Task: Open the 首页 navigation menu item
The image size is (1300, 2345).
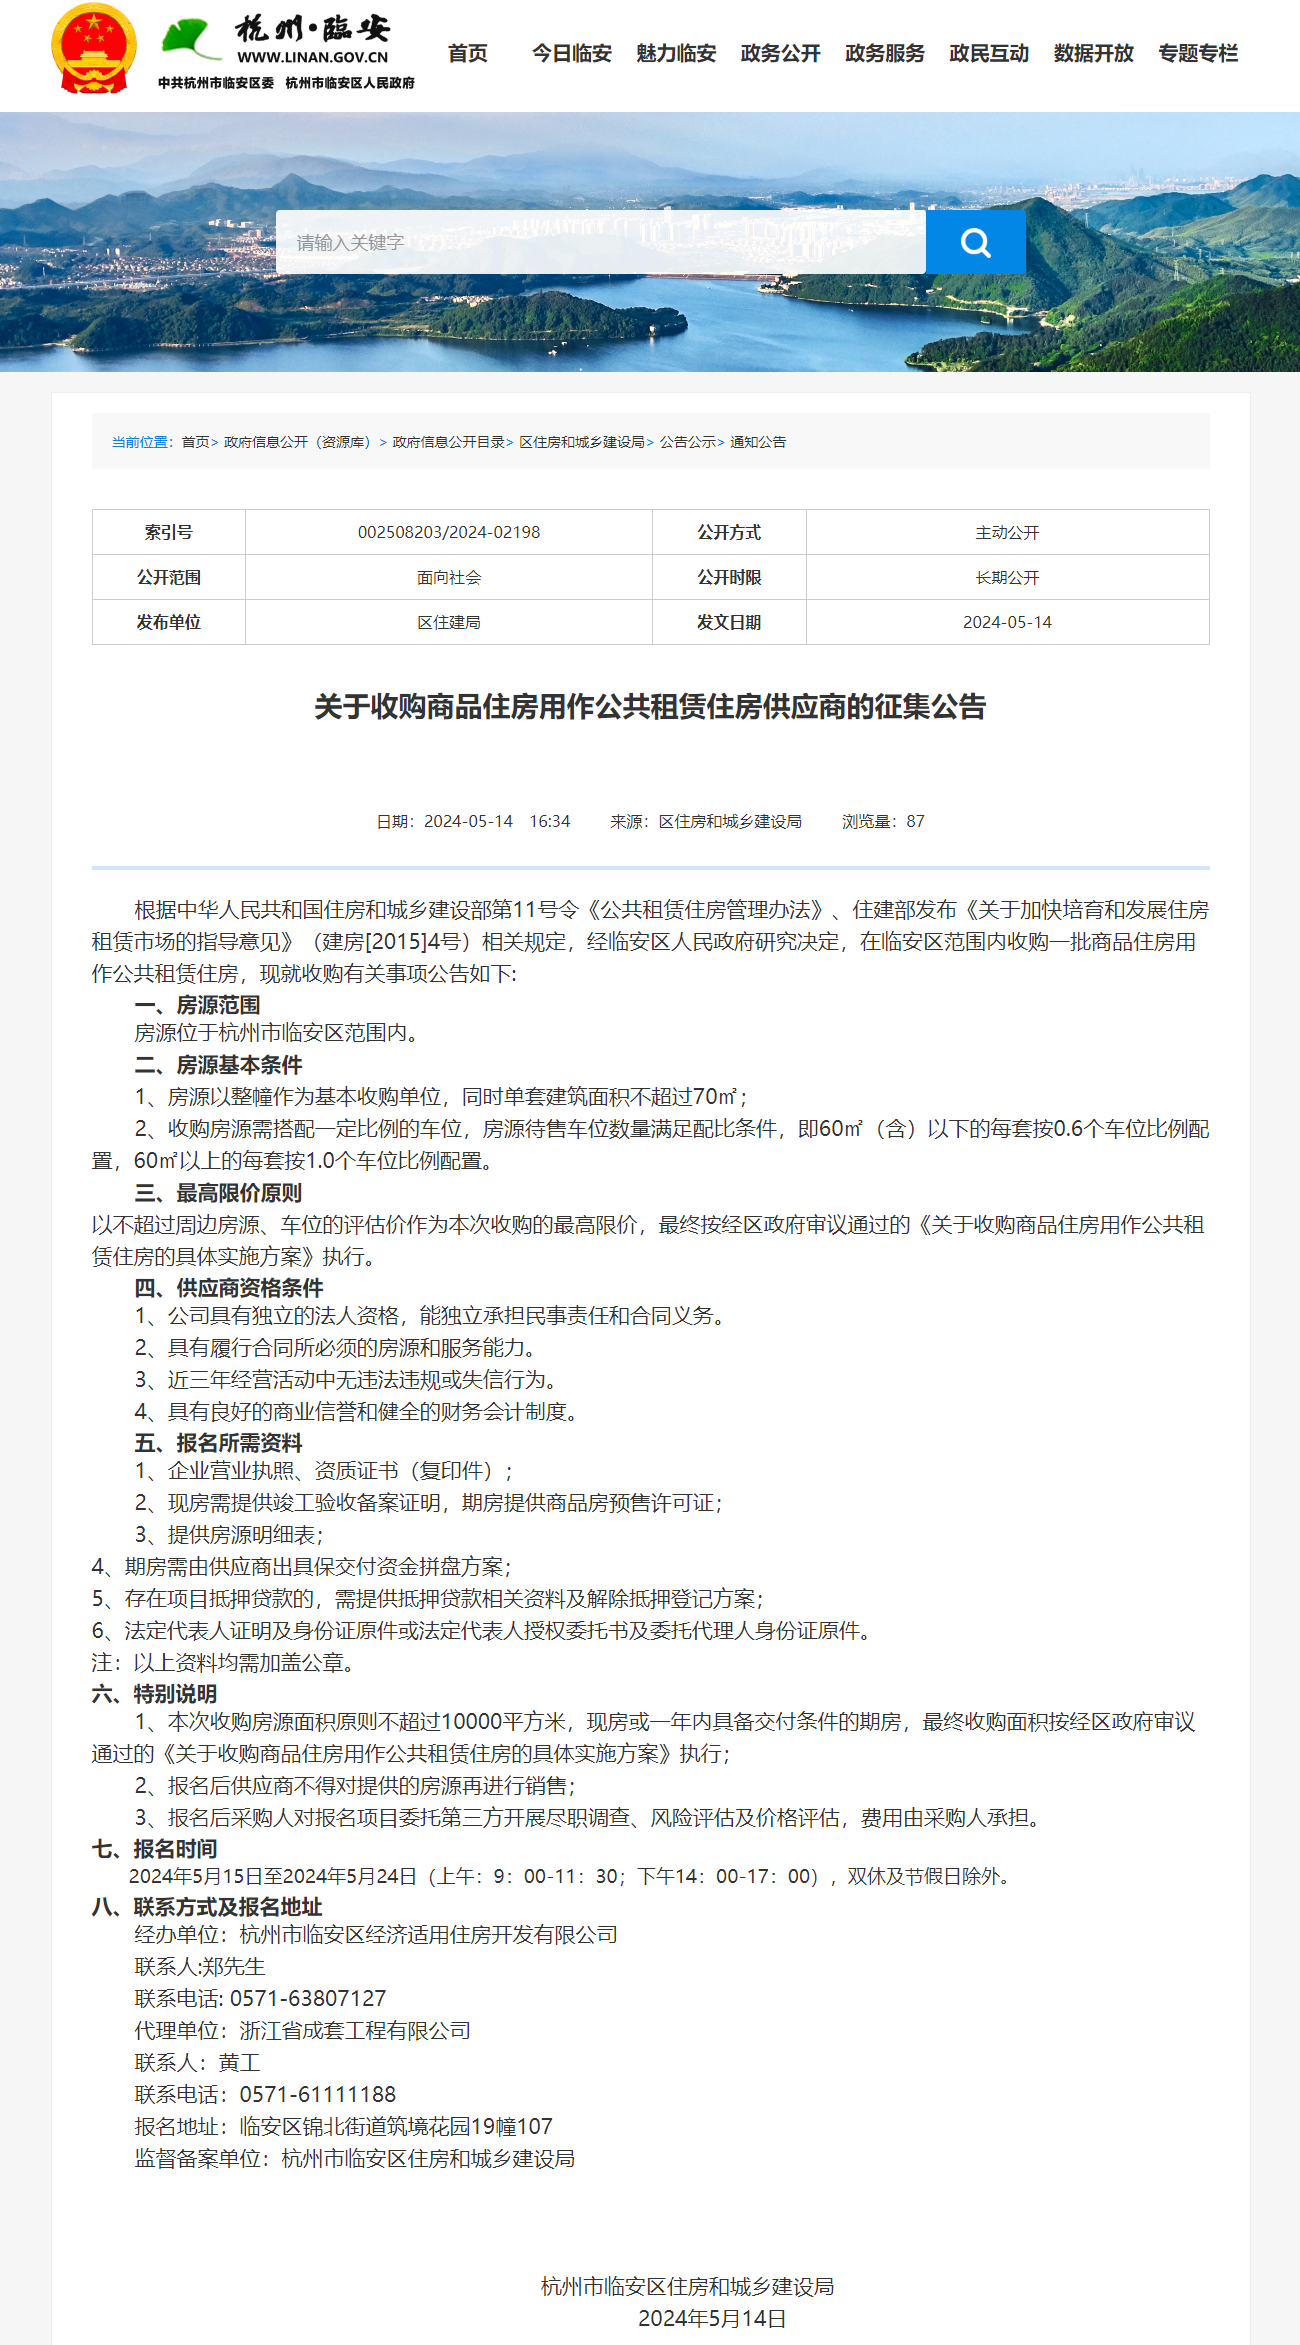Action: tap(467, 53)
